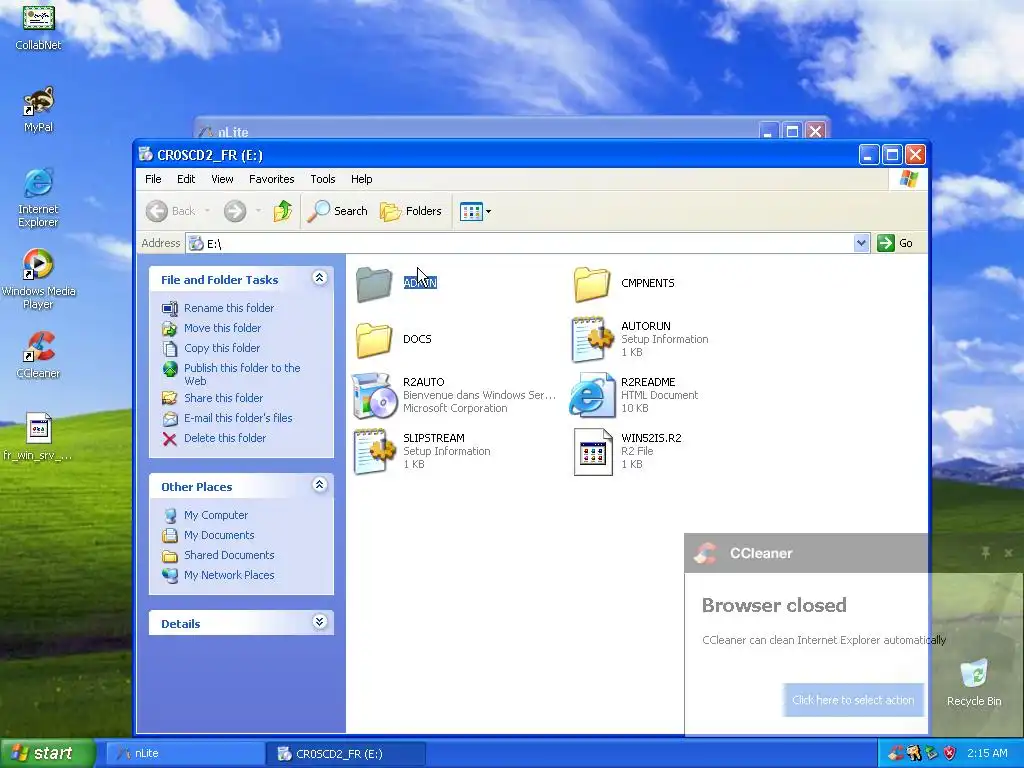Expand the Details panel
This screenshot has width=1024, height=768.
coord(319,622)
